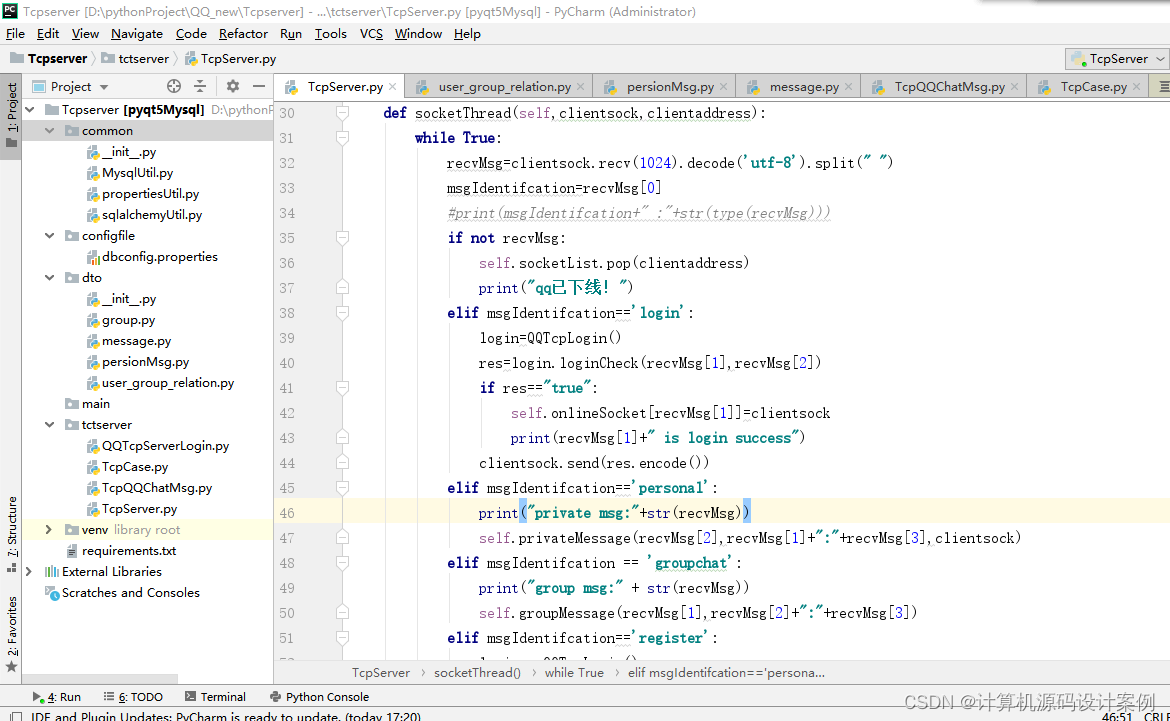
Task: Expand the venv library root folder
Action: click(49, 529)
